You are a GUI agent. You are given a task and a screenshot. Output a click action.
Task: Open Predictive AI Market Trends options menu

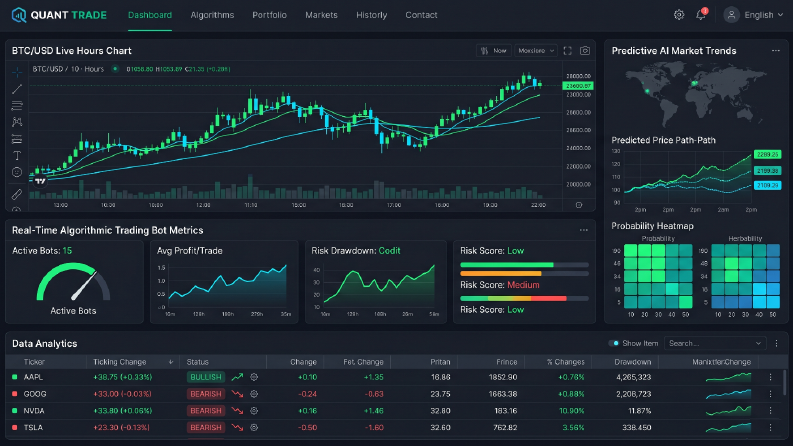pyautogui.click(x=776, y=51)
